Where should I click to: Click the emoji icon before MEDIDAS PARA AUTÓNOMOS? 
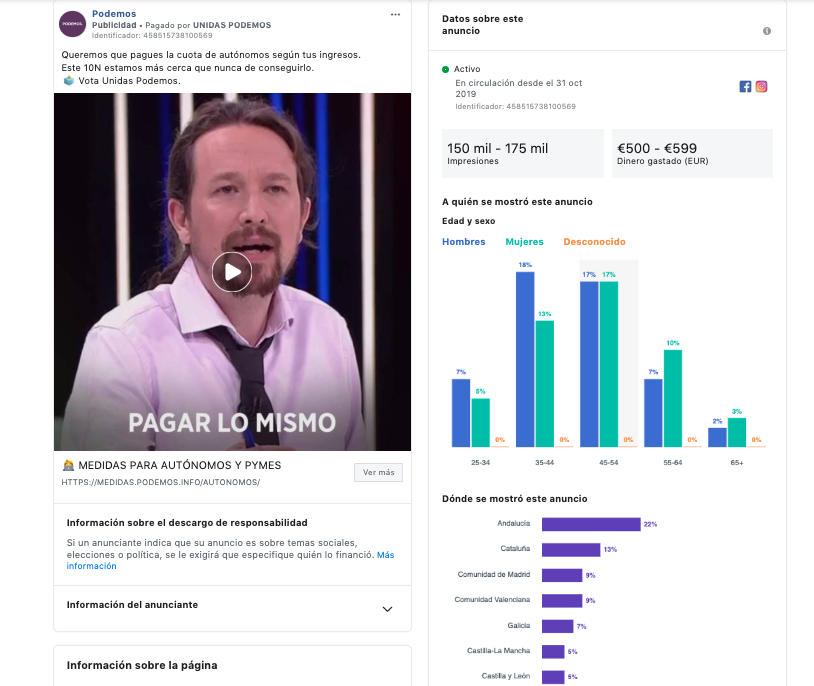click(69, 465)
